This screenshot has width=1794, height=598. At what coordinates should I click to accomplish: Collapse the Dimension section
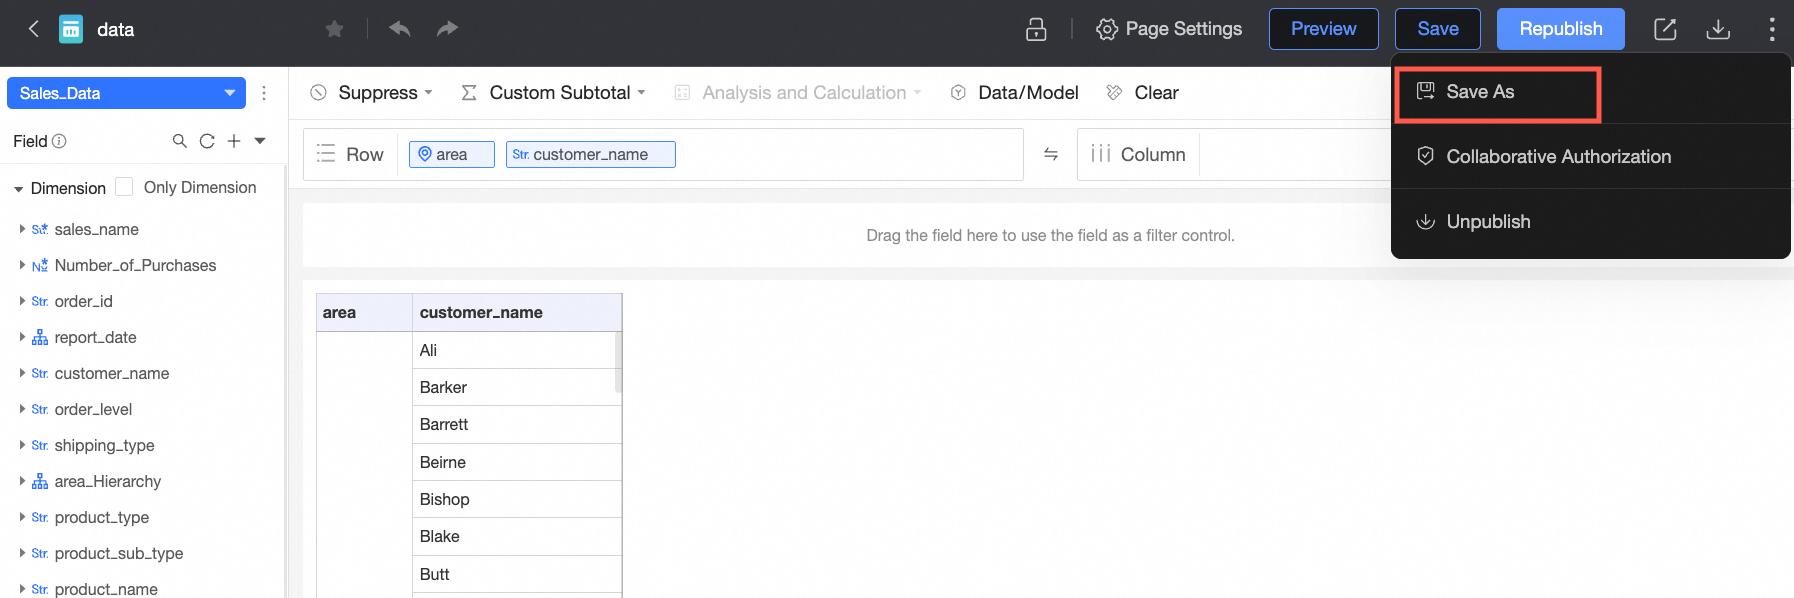(18, 188)
